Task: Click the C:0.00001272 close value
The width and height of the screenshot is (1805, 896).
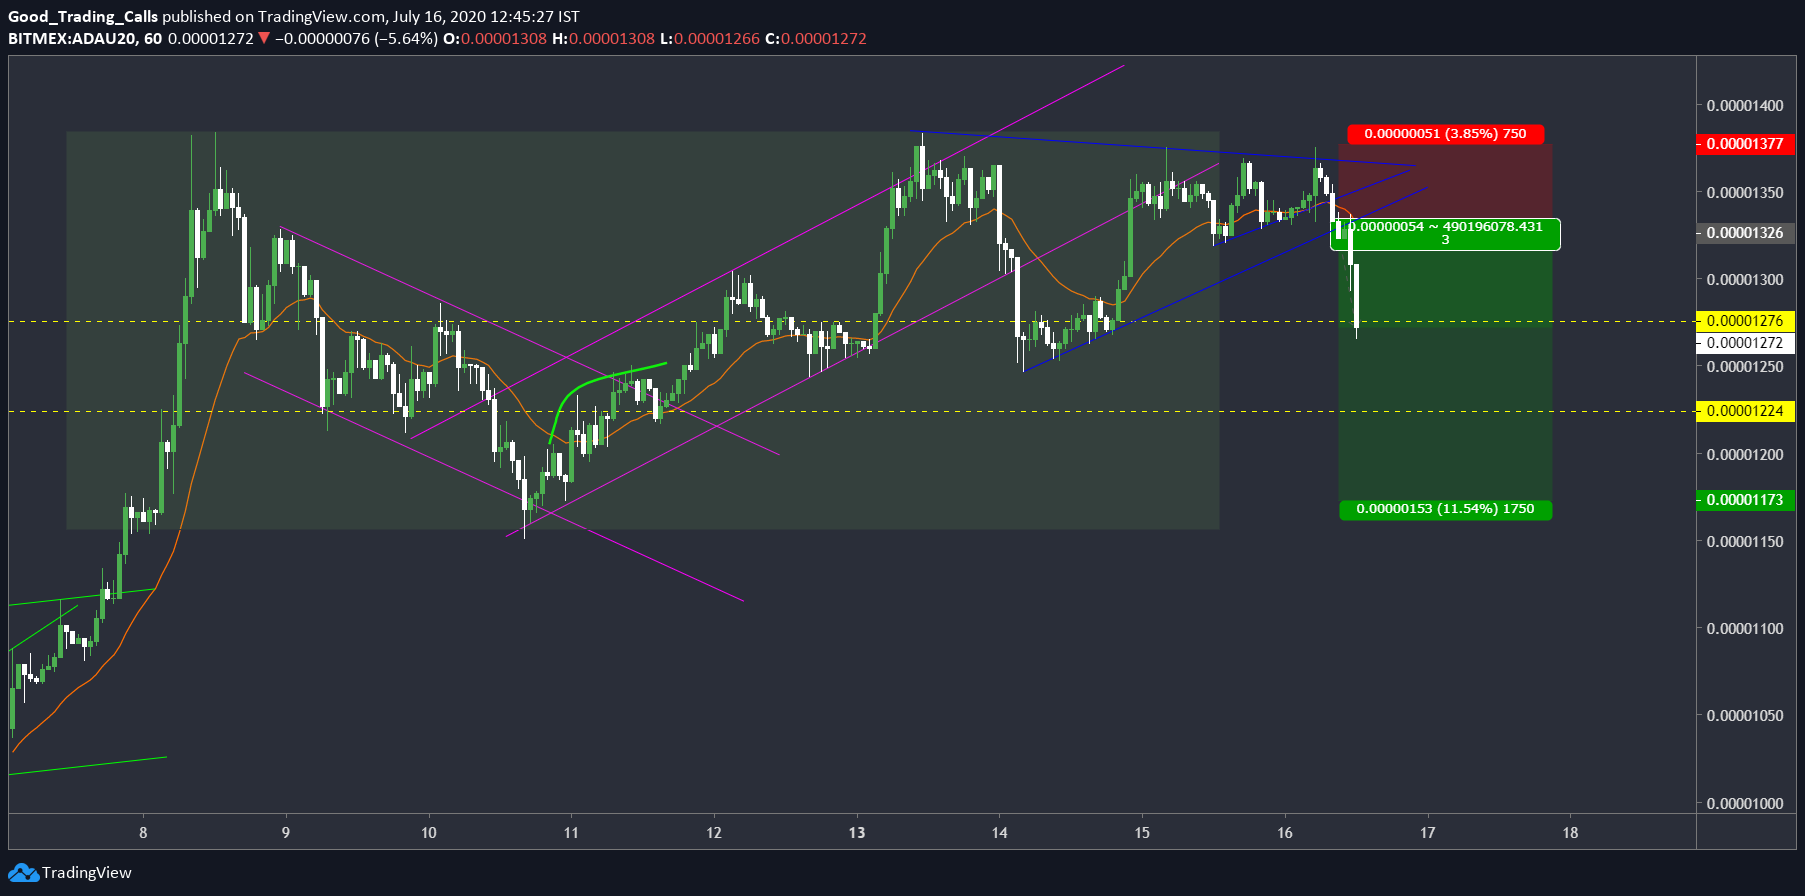Action: coord(816,39)
